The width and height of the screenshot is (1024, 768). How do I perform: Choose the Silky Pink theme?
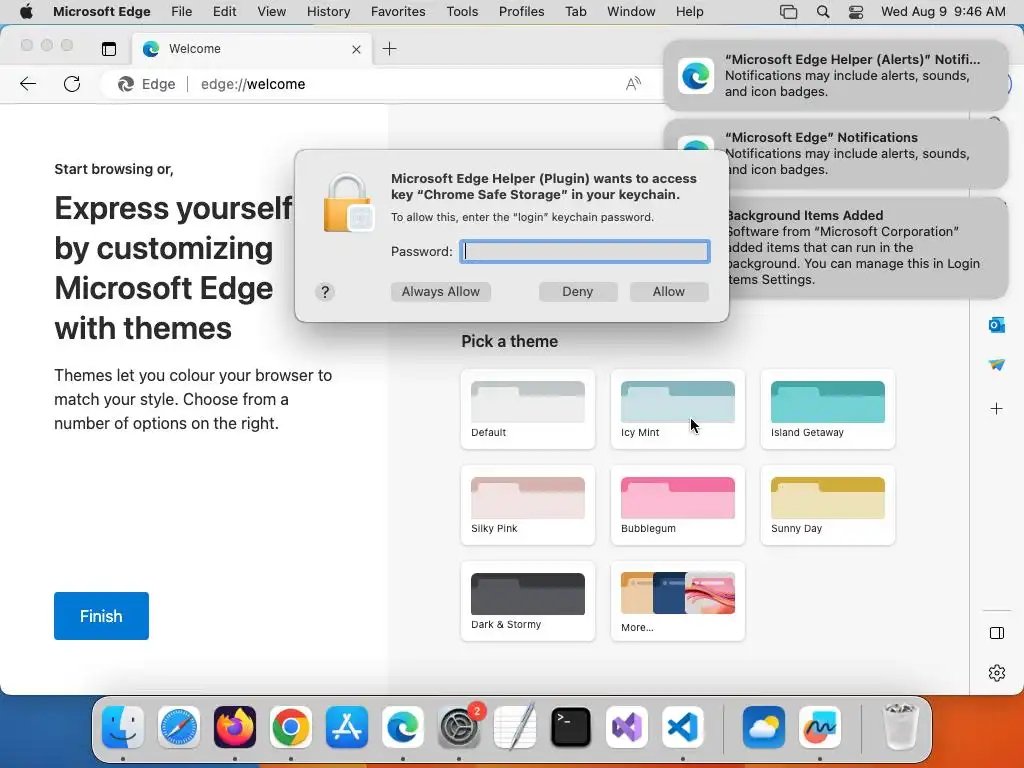pyautogui.click(x=528, y=505)
